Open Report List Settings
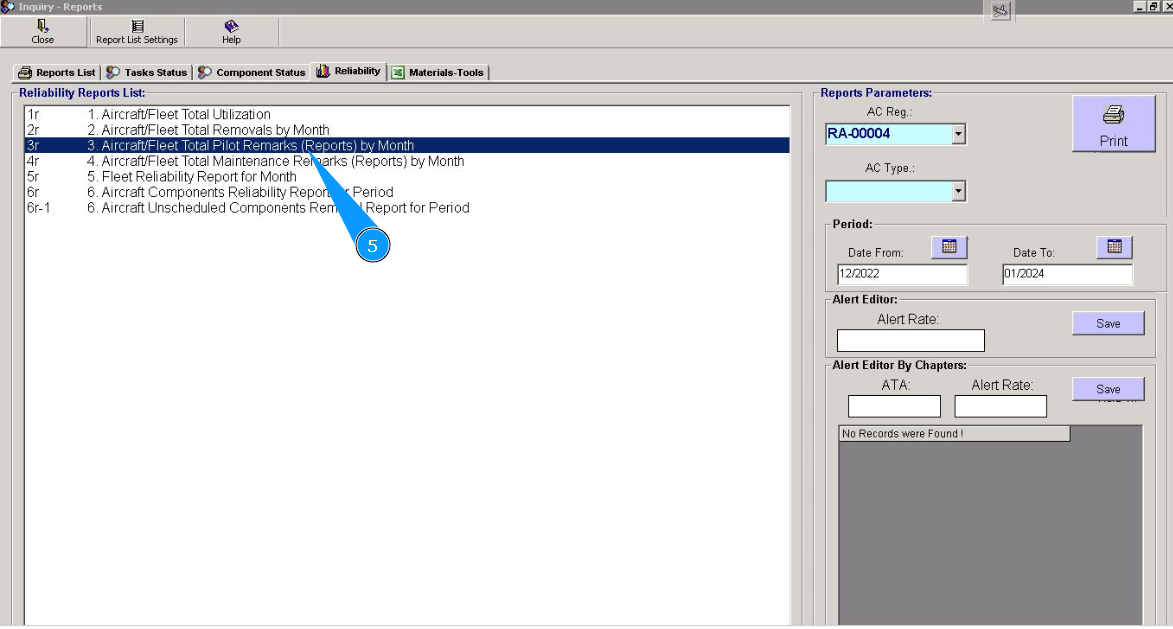The image size is (1173, 629). 137,32
